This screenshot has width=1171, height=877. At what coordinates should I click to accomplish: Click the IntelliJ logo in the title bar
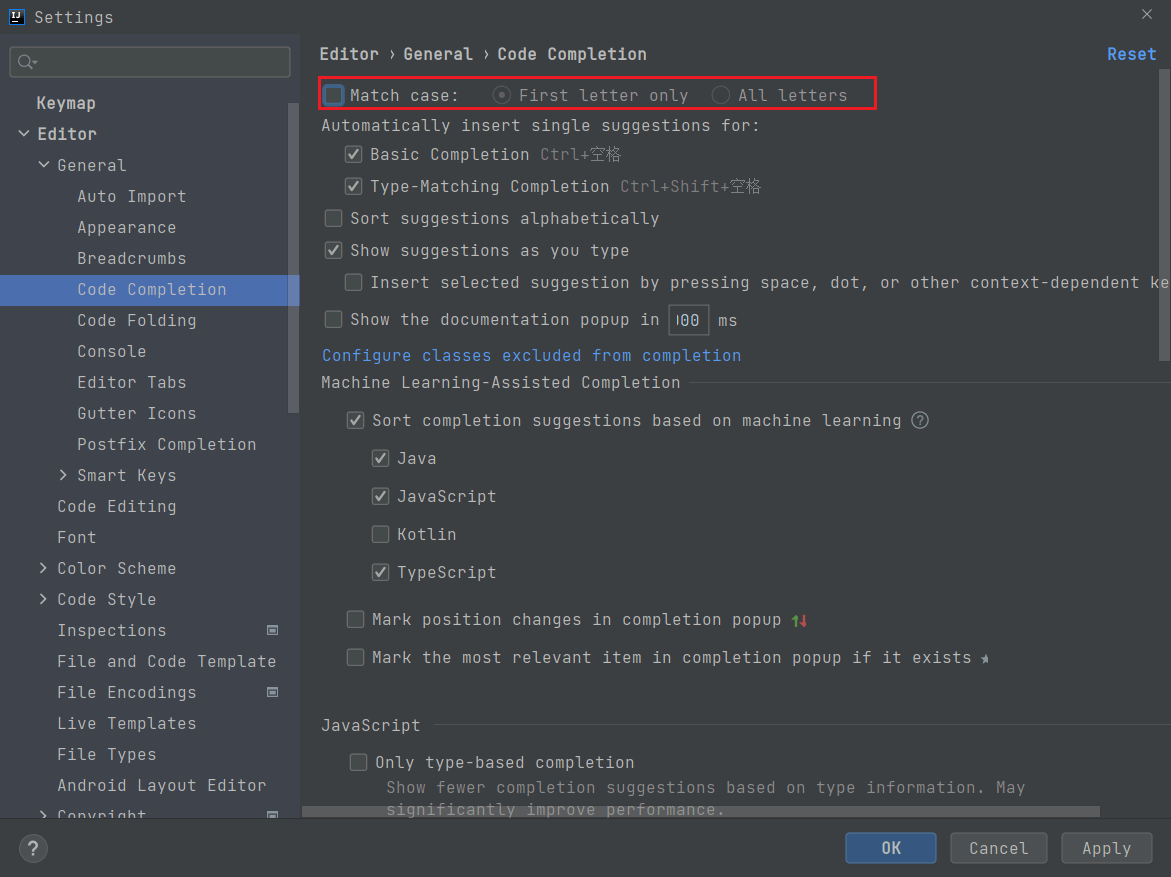tap(17, 16)
